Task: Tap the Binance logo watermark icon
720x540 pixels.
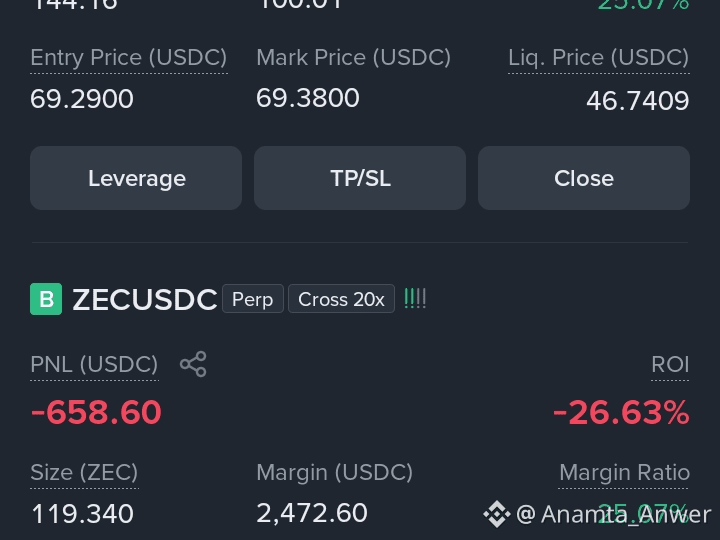Action: tap(497, 514)
